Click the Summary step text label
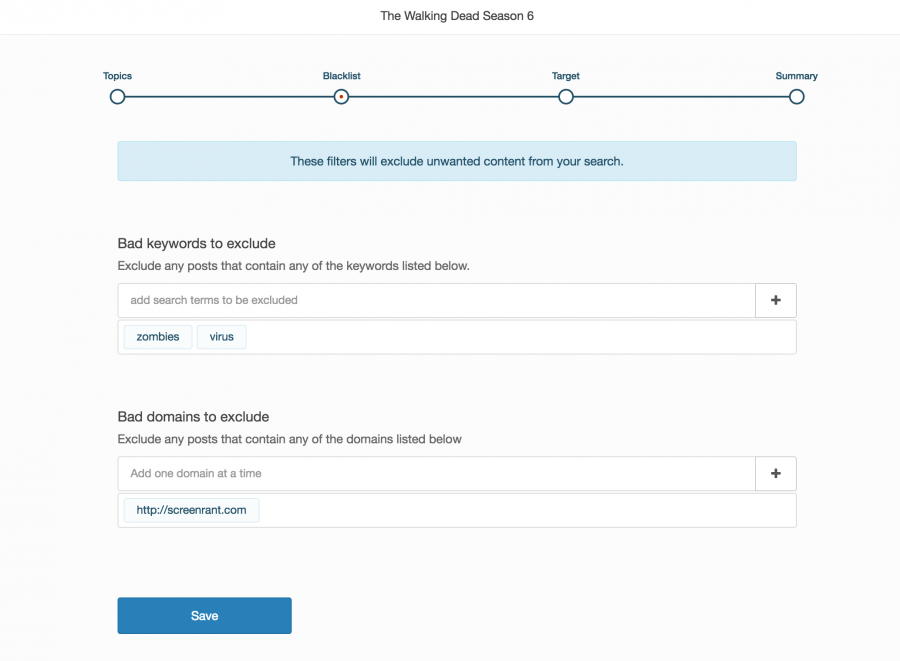Image resolution: width=900 pixels, height=661 pixels. tap(796, 76)
